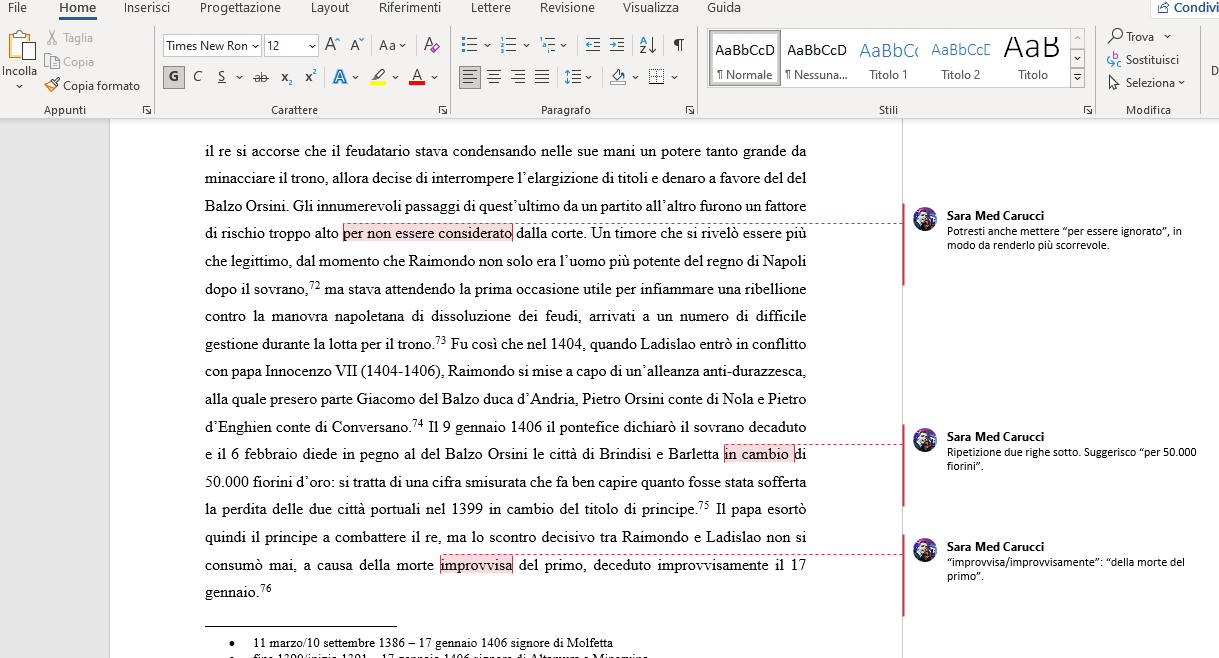Click the Sostituisci button
Screen dimensions: 1219x658
(x=1143, y=60)
